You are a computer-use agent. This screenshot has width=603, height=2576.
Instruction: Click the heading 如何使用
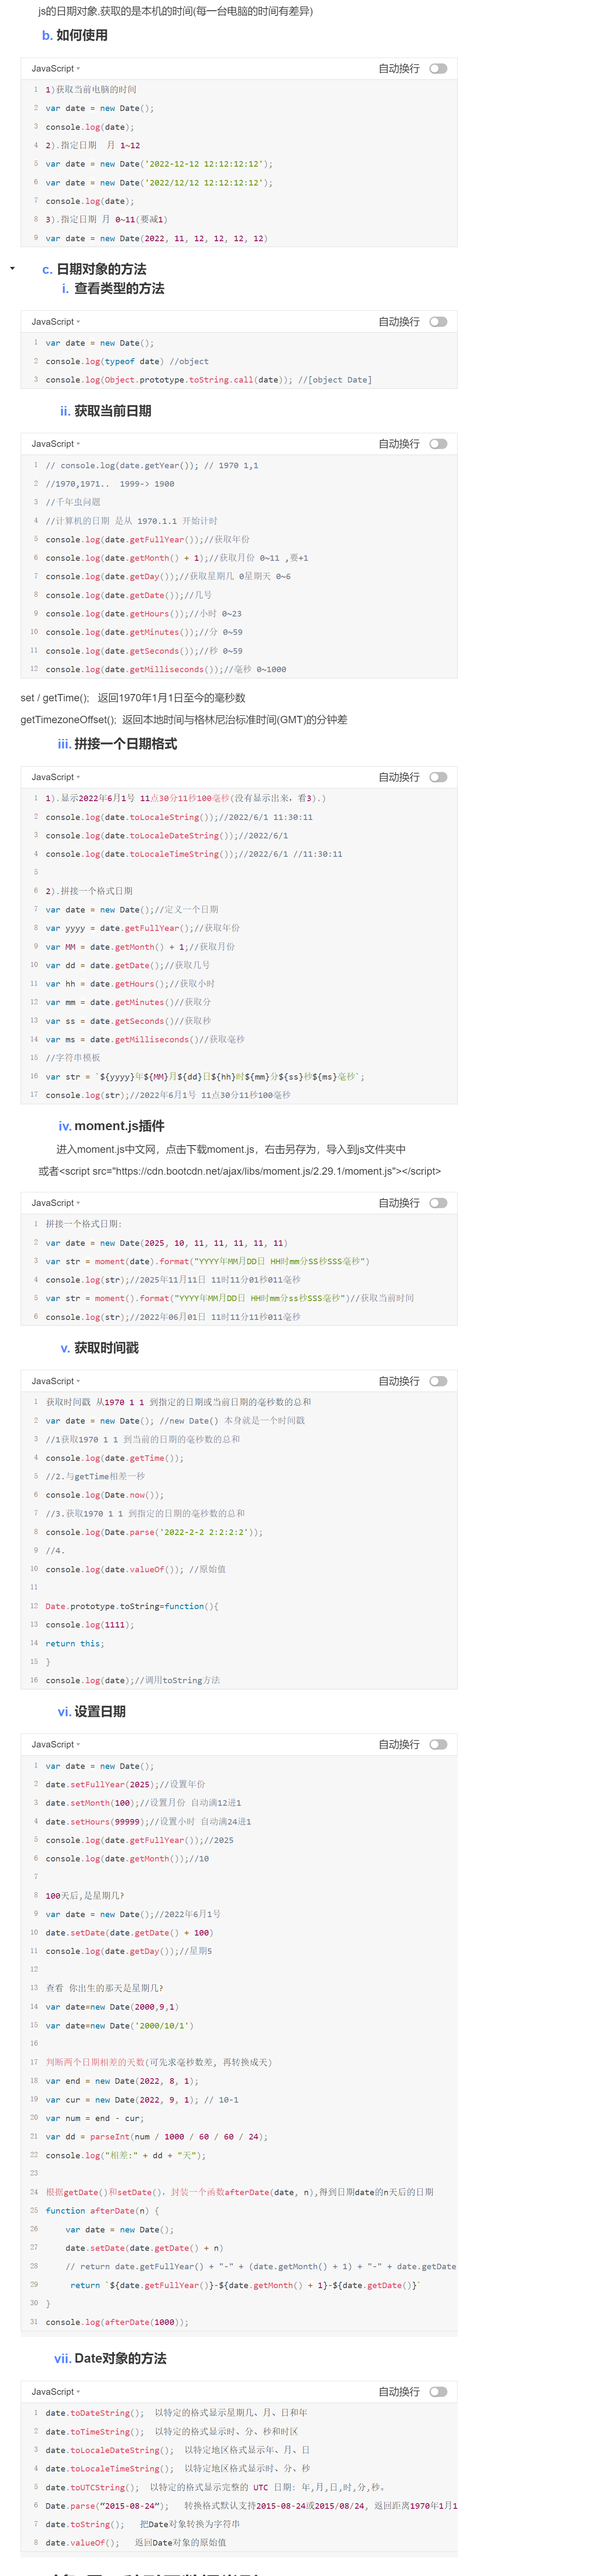(x=82, y=35)
